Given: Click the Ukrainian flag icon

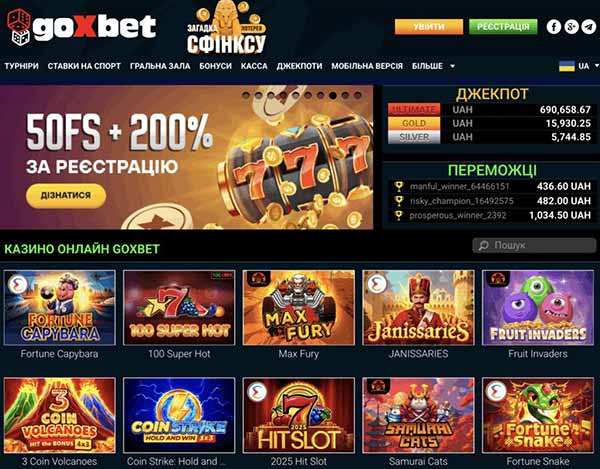Looking at the screenshot, I should [567, 66].
